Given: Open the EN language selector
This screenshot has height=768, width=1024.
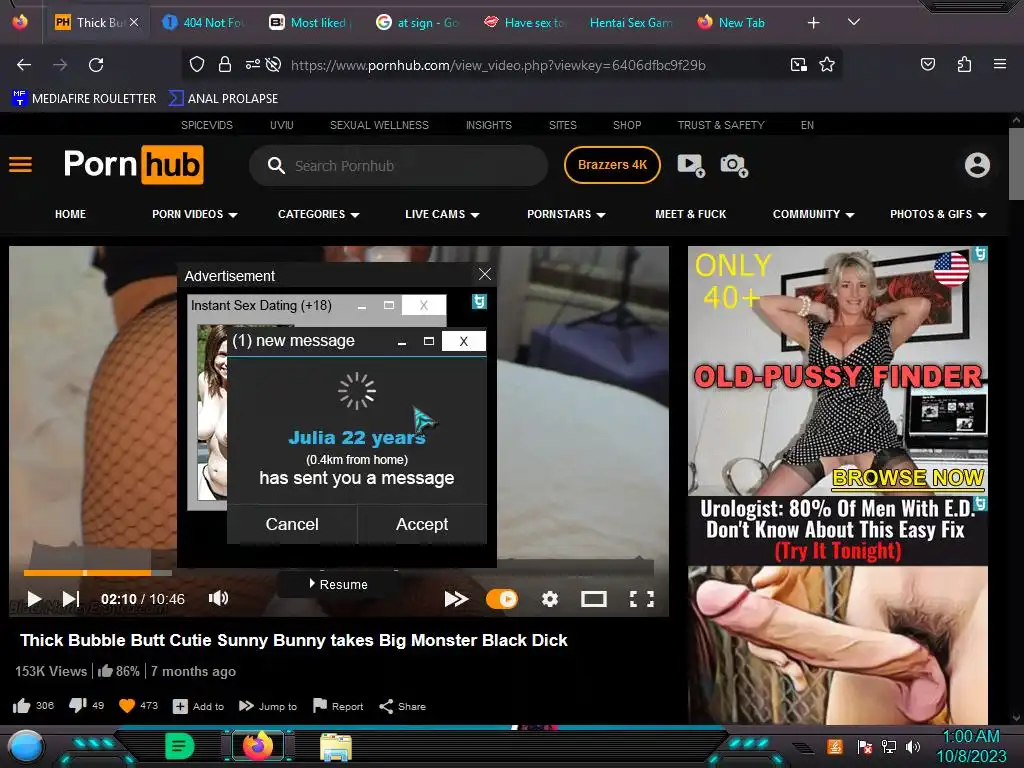Looking at the screenshot, I should [807, 125].
